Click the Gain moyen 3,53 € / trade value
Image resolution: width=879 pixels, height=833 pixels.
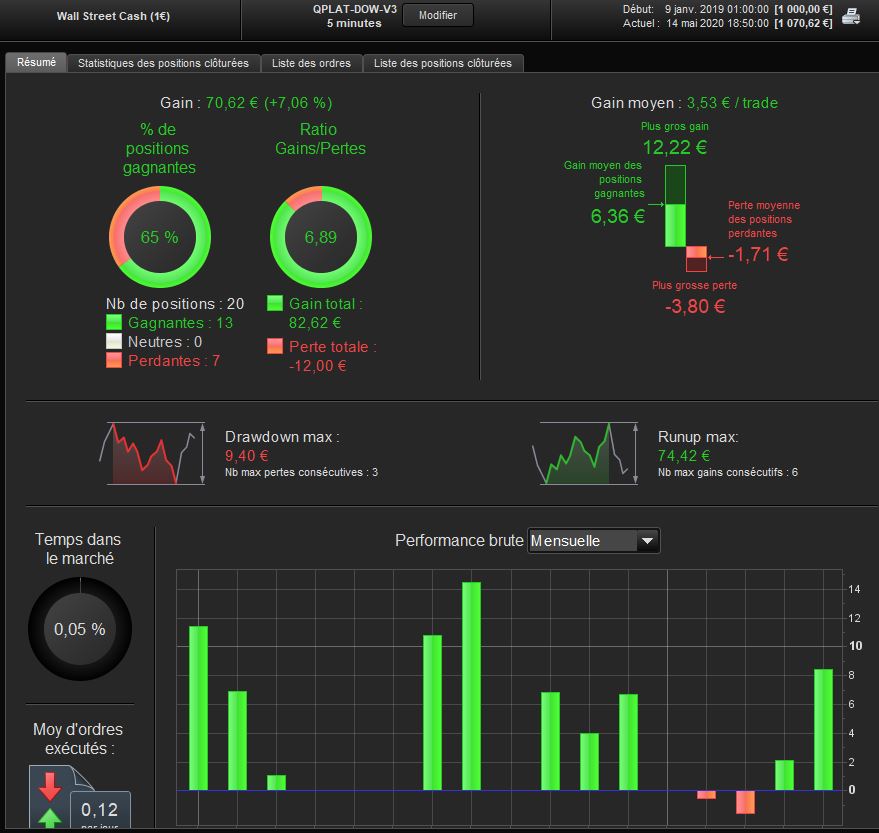pyautogui.click(x=732, y=103)
